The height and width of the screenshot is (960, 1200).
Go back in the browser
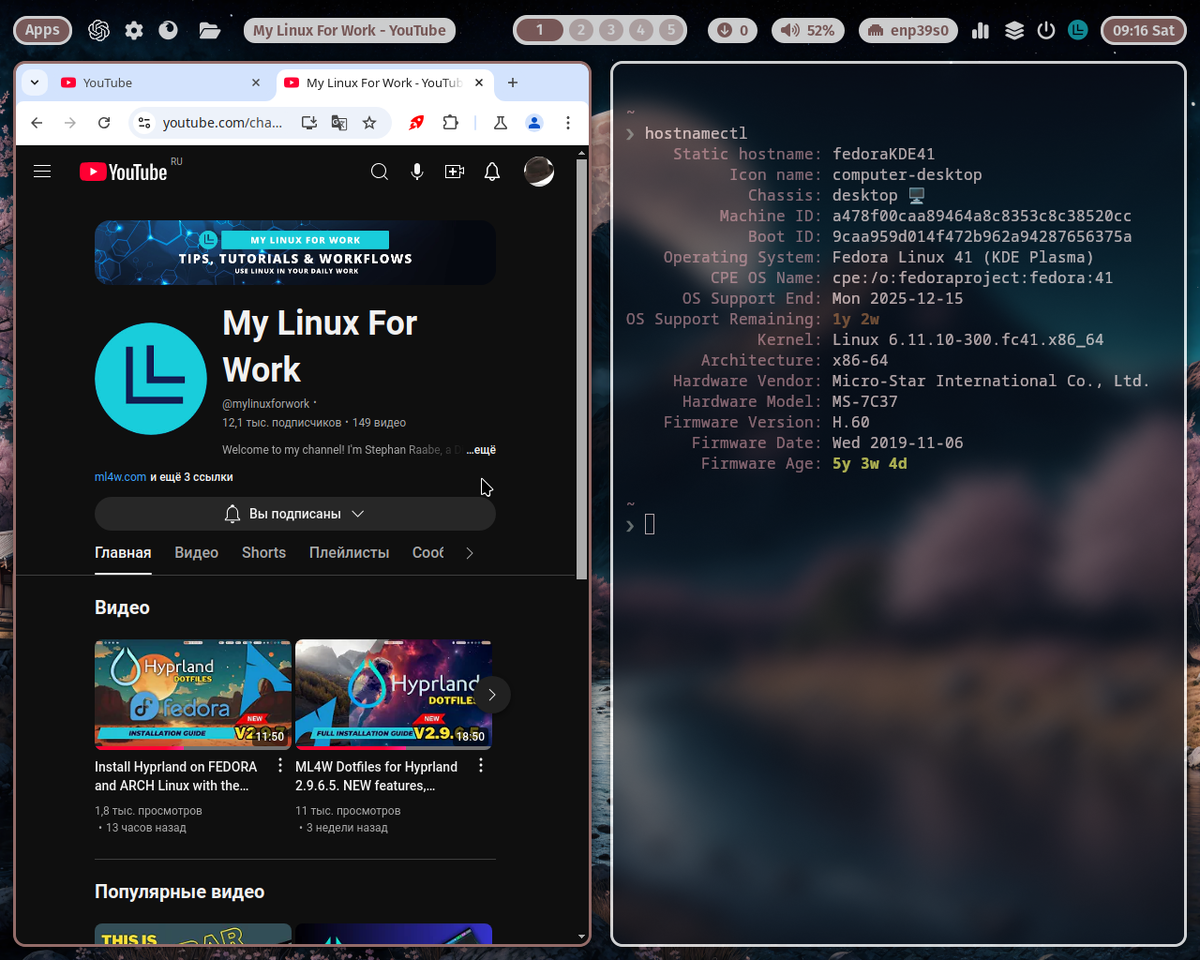click(37, 123)
